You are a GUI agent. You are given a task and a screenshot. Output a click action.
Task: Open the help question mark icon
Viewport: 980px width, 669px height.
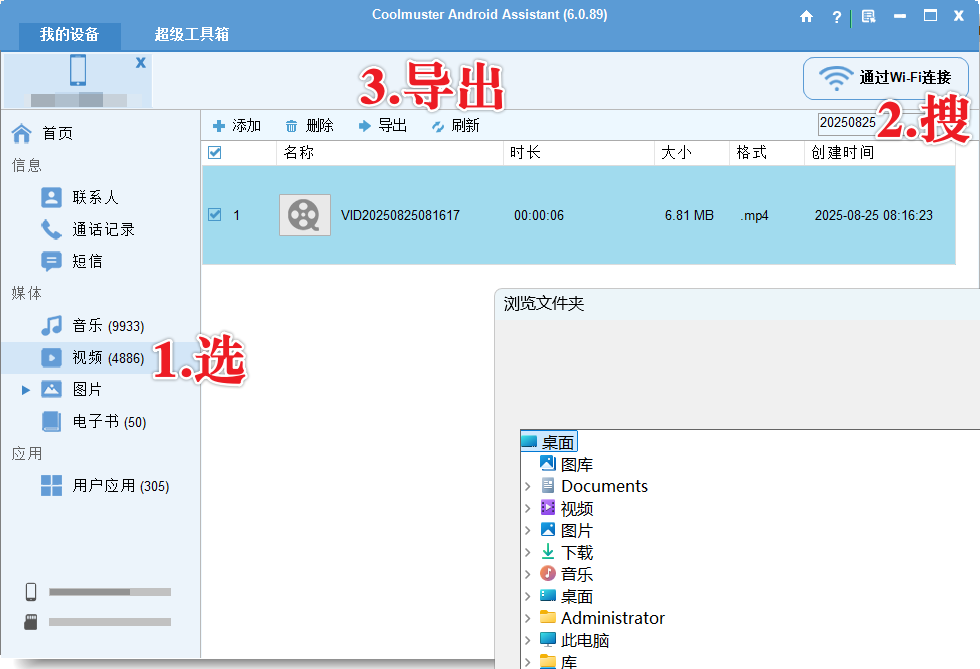click(837, 17)
